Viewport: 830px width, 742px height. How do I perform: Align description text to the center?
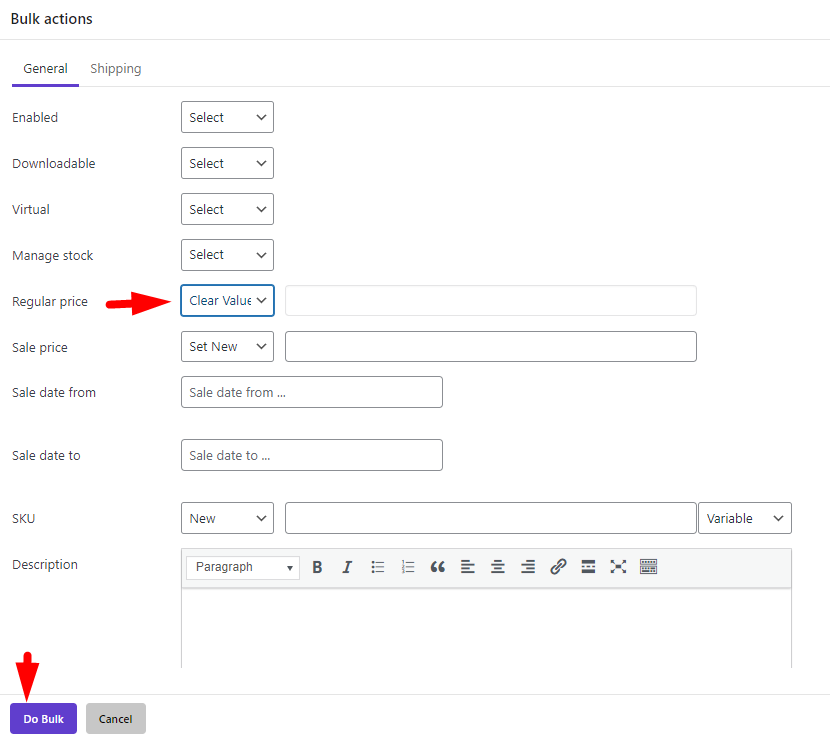point(497,567)
